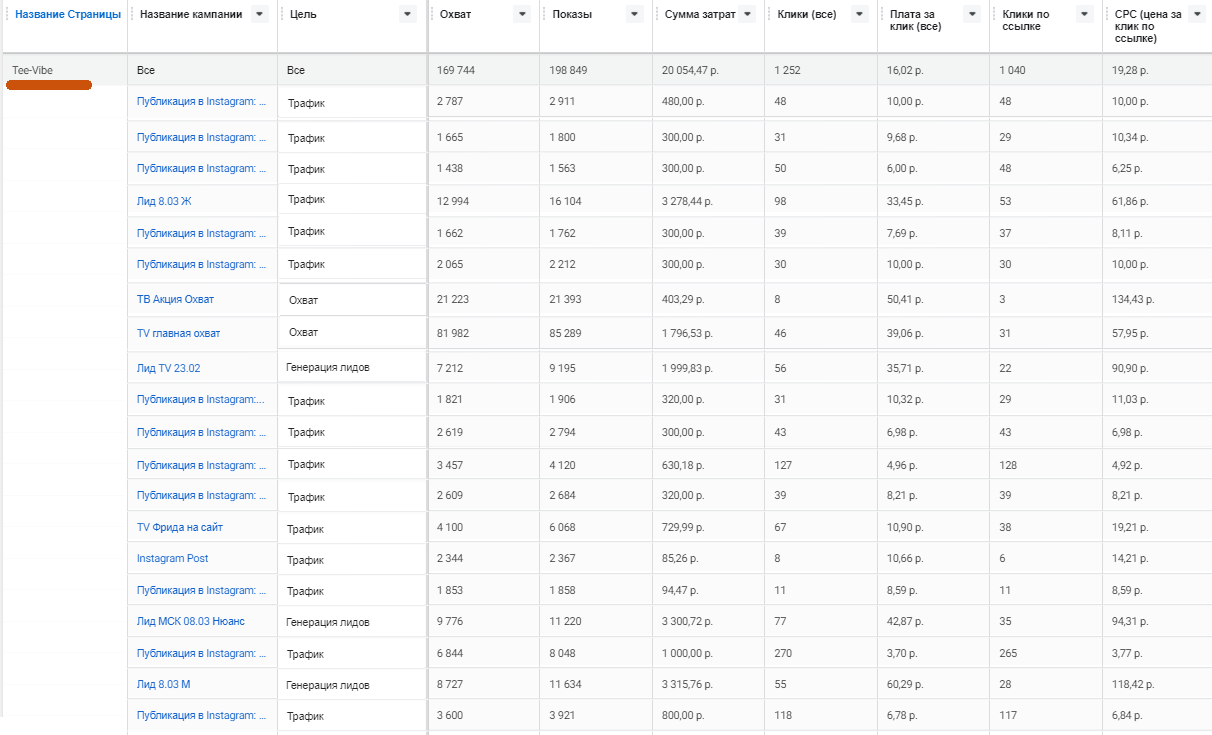This screenshot has height=735, width=1212.
Task: Open the Цель column filter dropdown
Action: (407, 15)
